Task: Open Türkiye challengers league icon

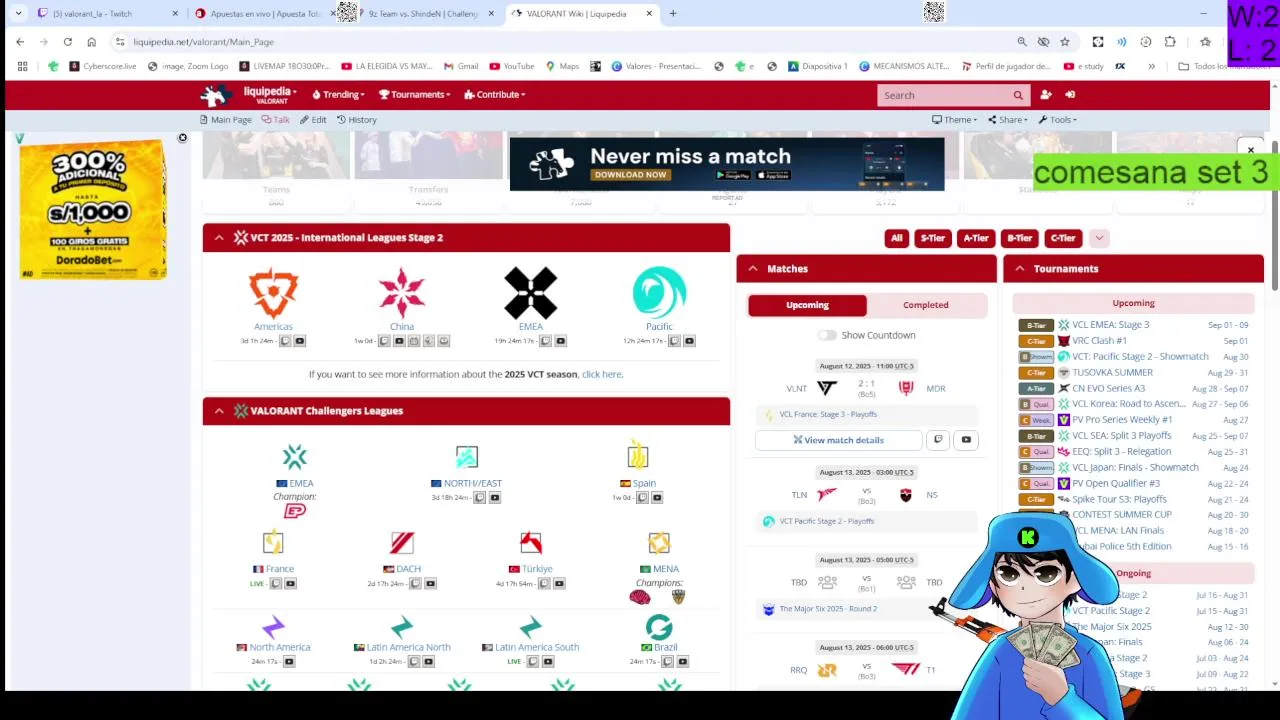Action: pyautogui.click(x=530, y=543)
